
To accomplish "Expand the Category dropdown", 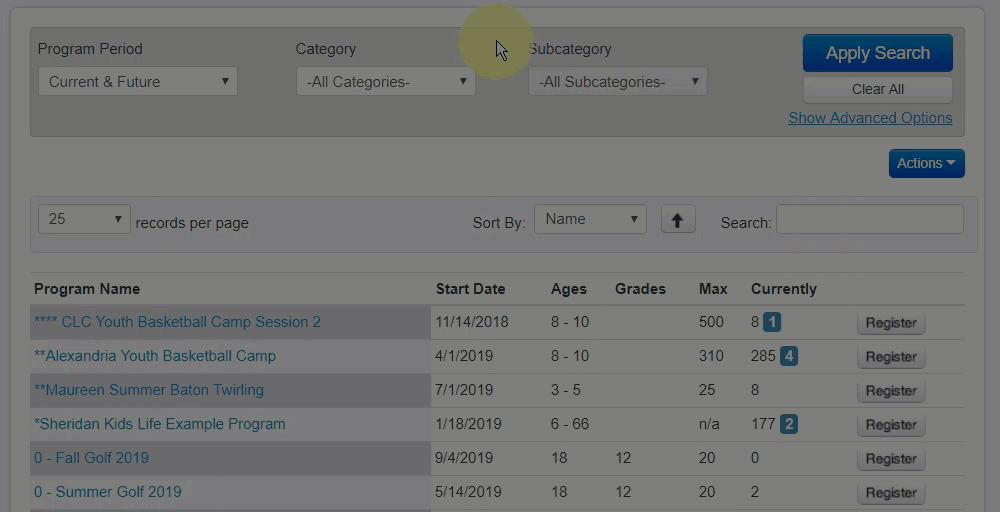I will click(386, 82).
